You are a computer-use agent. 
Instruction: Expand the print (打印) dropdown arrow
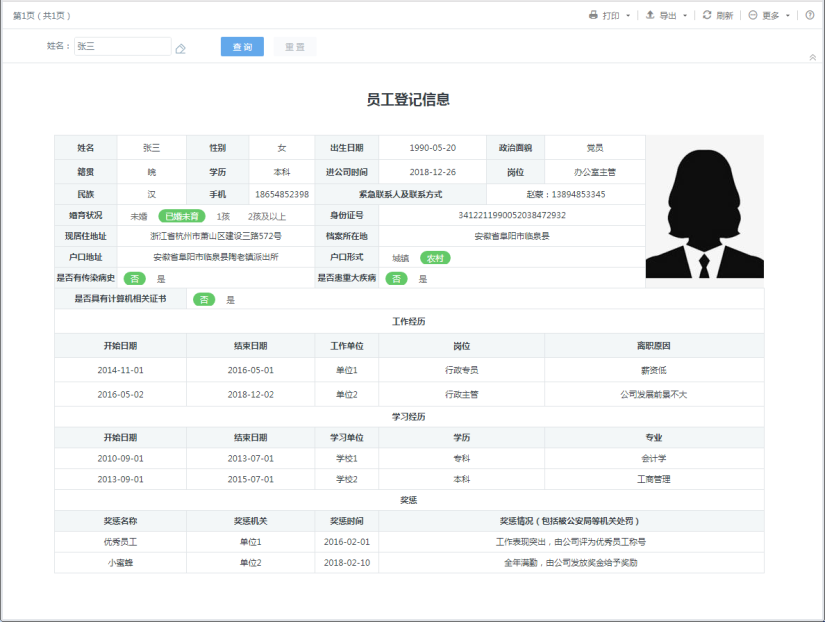click(628, 16)
